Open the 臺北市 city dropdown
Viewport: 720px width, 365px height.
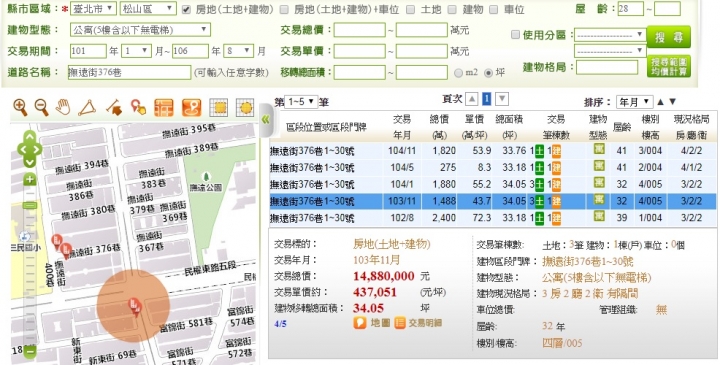[x=94, y=8]
